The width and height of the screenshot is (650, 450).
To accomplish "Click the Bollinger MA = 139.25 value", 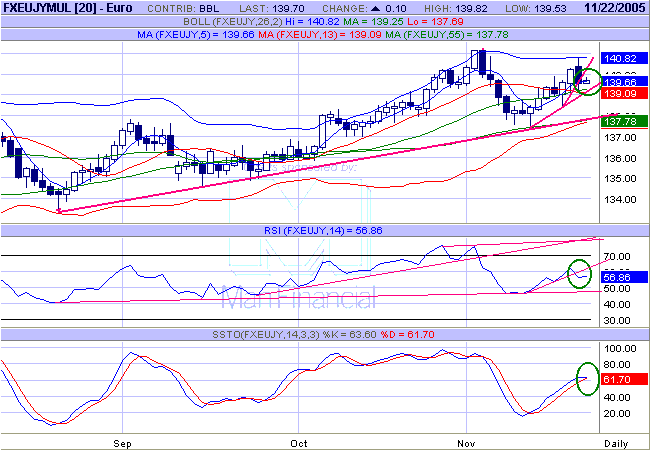I will tap(374, 22).
